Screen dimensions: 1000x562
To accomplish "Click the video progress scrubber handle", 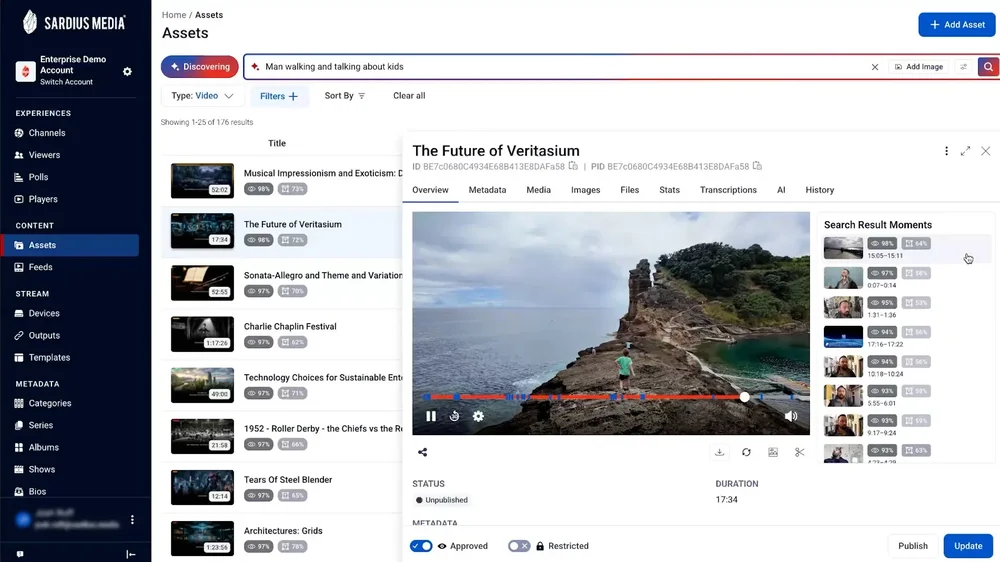I will [744, 397].
